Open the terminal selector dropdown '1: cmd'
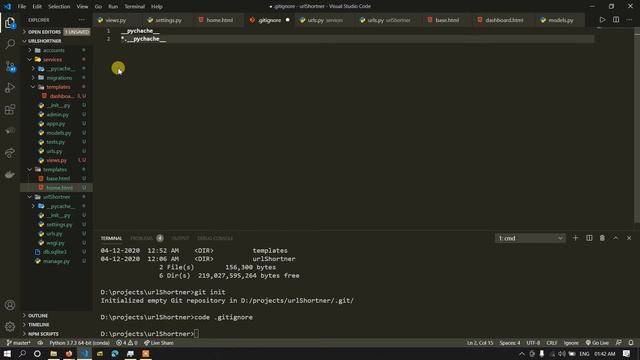This screenshot has height=360, width=640. [x=530, y=238]
